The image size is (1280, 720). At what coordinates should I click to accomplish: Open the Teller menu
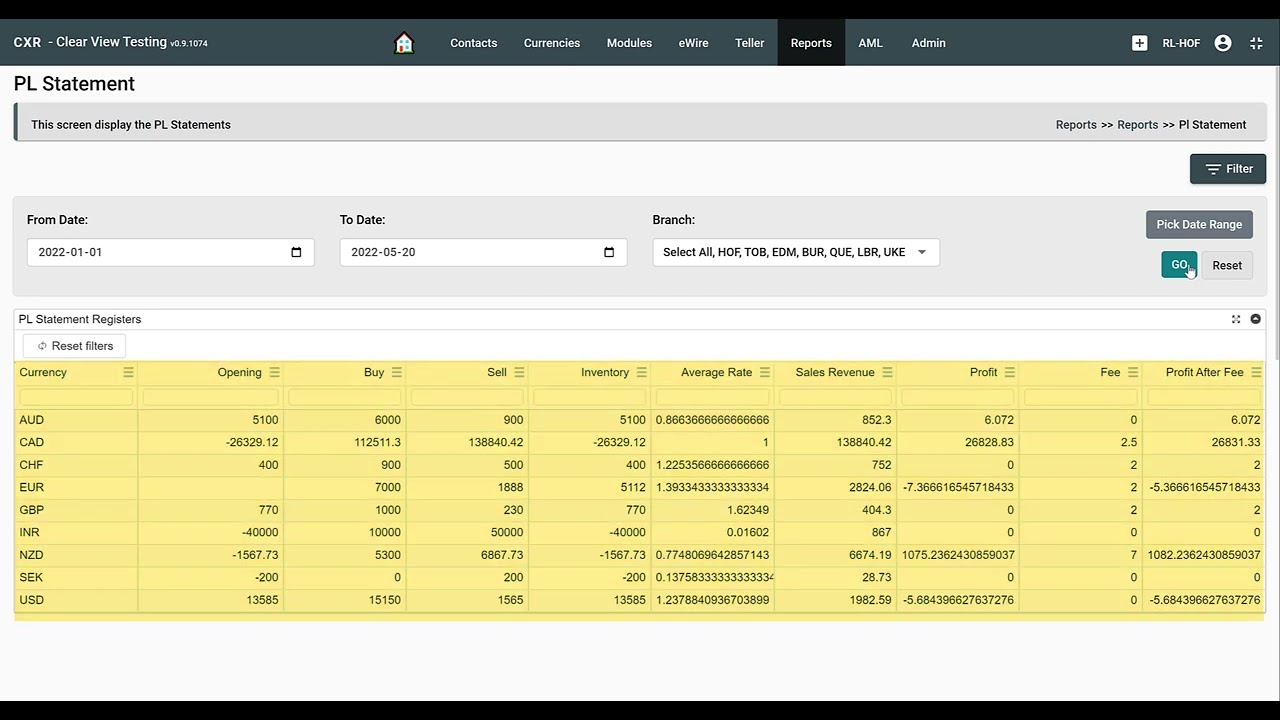tap(749, 43)
